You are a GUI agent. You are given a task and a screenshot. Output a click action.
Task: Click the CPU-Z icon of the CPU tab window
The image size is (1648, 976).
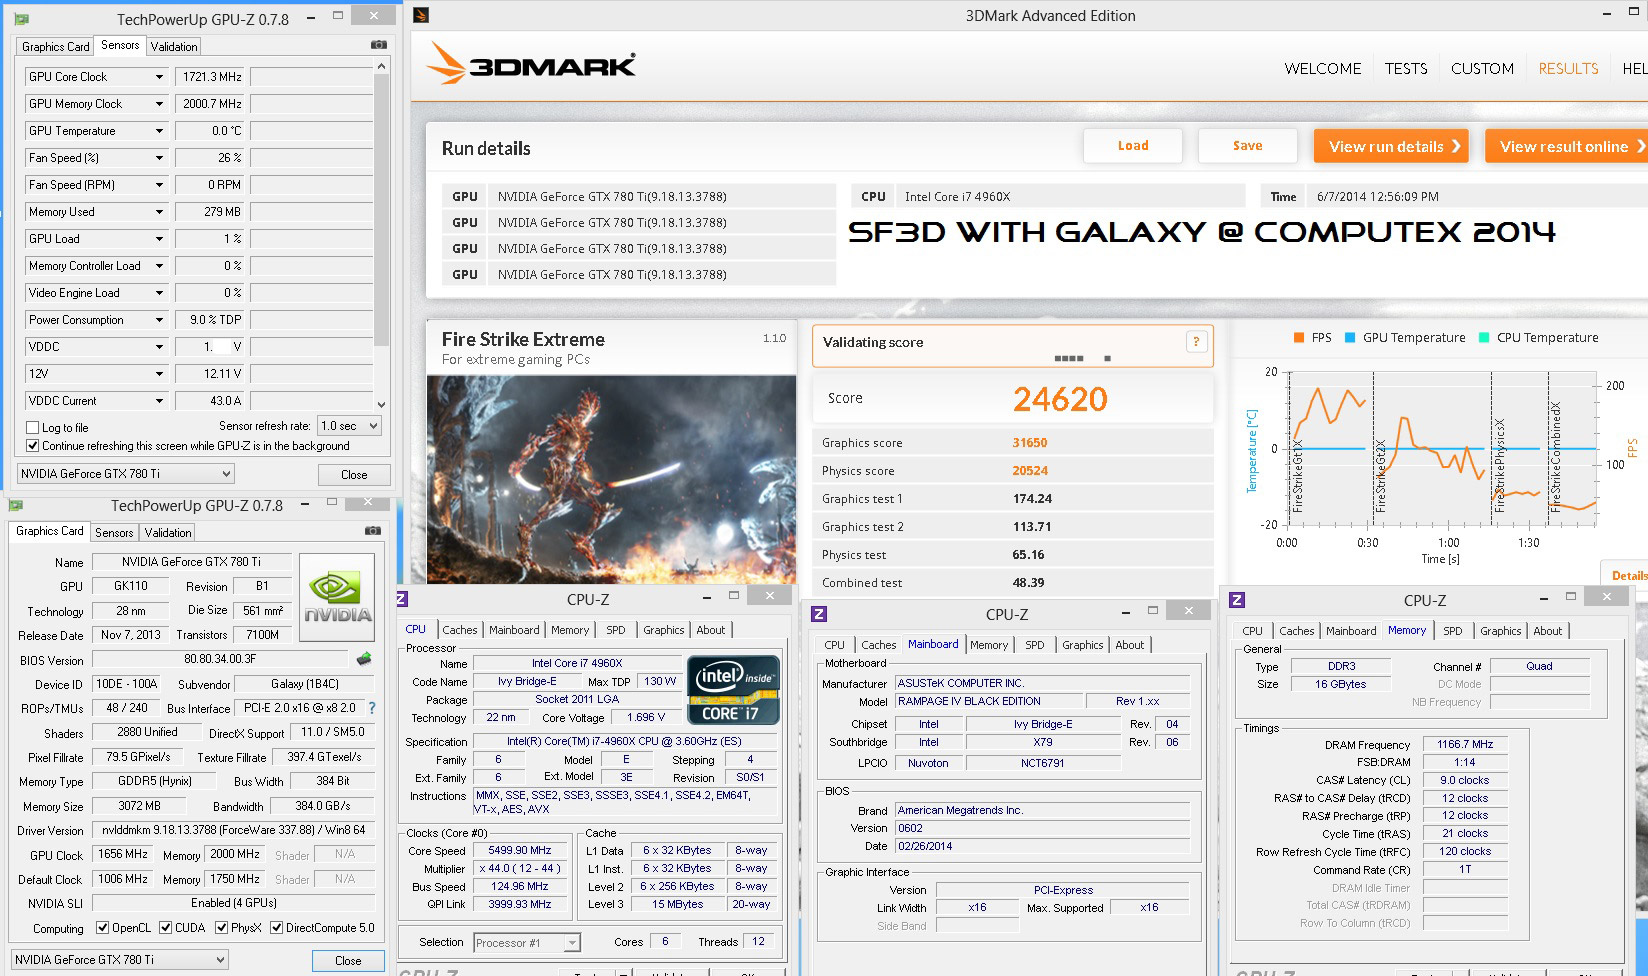(x=403, y=599)
